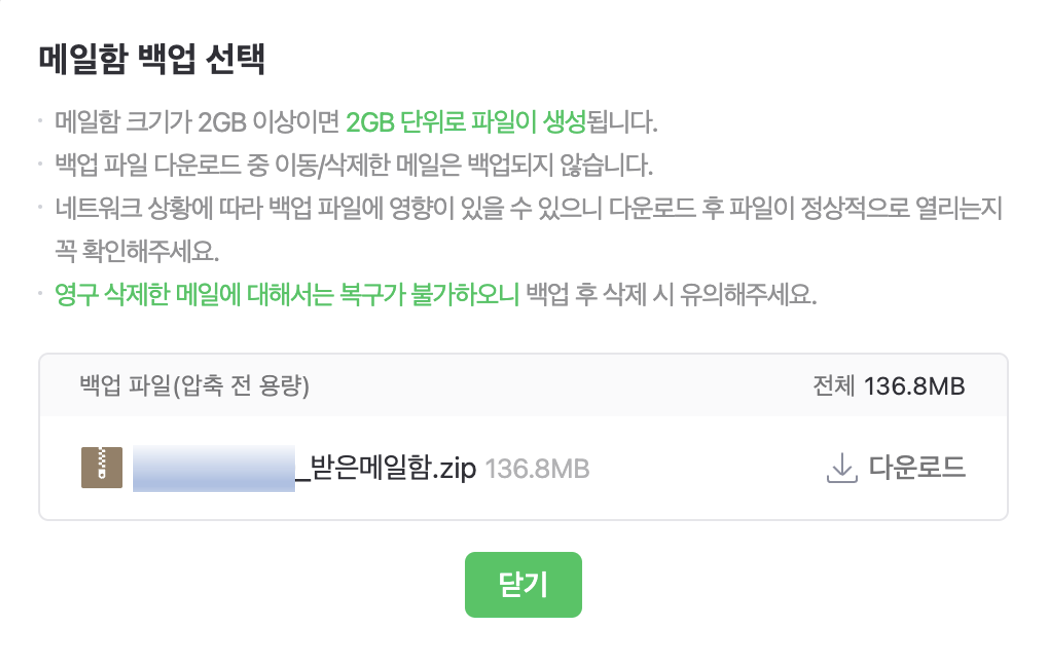Click the 전체 136.8MB total size value
This screenshot has width=1042, height=658.
[x=914, y=386]
